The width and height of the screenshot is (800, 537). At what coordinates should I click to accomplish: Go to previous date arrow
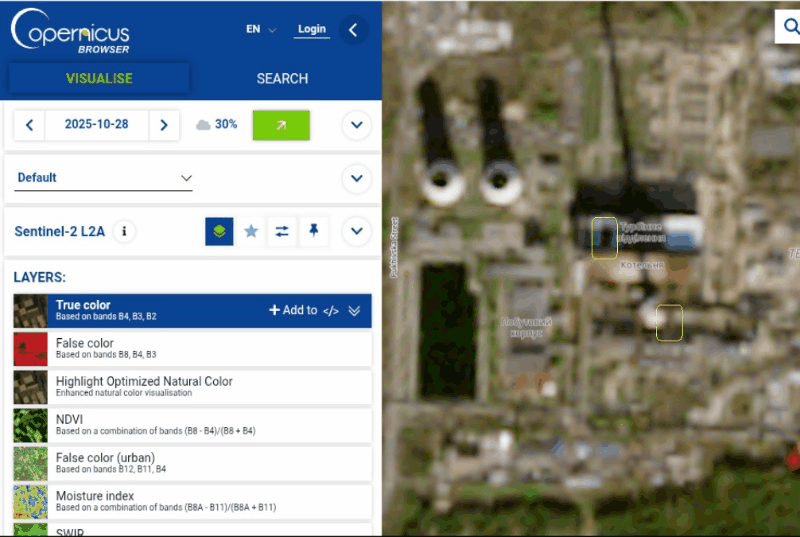tap(30, 125)
